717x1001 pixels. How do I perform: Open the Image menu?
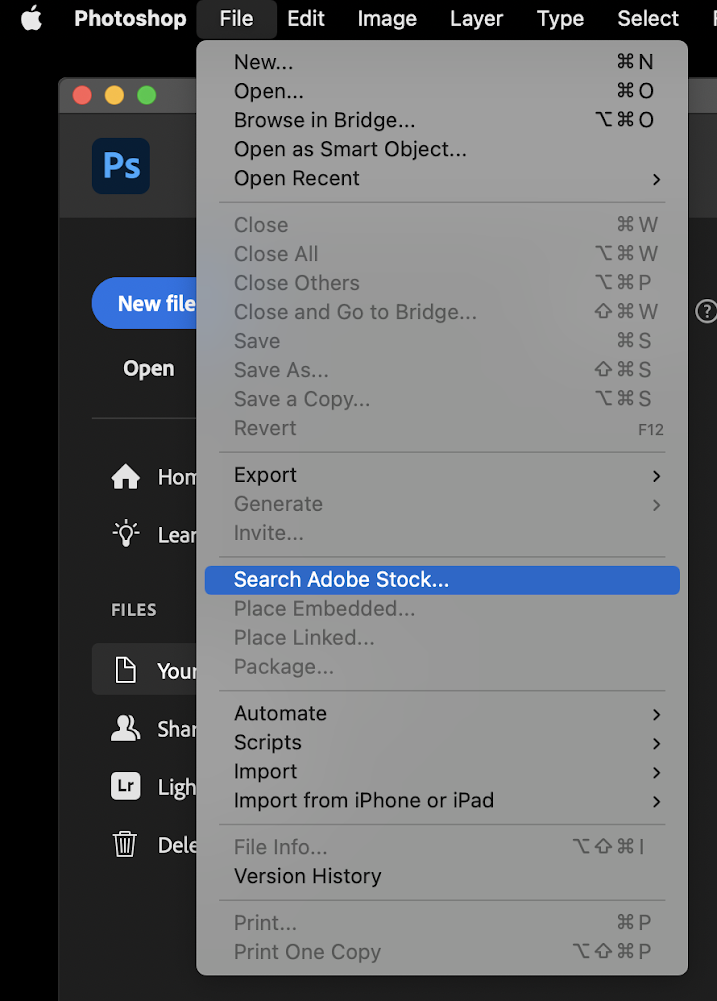click(387, 19)
